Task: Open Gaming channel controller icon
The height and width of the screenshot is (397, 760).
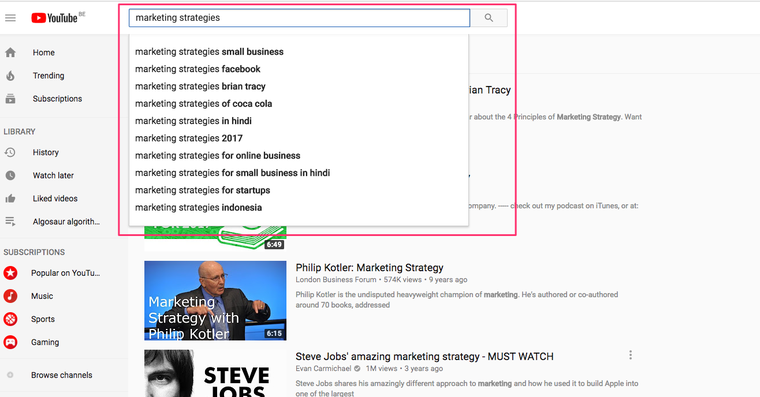Action: tap(10, 342)
